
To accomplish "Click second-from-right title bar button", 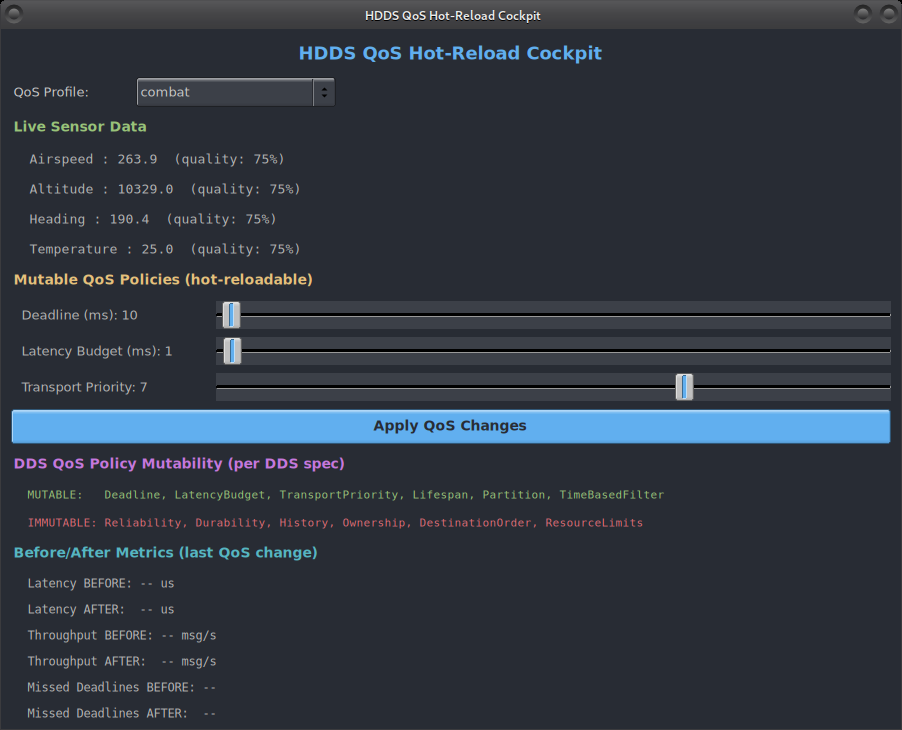I will 863,14.
